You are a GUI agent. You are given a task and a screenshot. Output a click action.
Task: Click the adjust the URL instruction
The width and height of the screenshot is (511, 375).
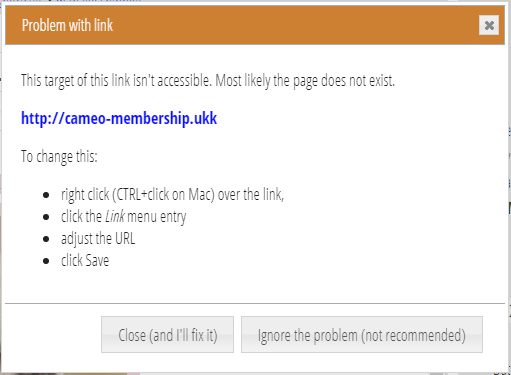(98, 239)
